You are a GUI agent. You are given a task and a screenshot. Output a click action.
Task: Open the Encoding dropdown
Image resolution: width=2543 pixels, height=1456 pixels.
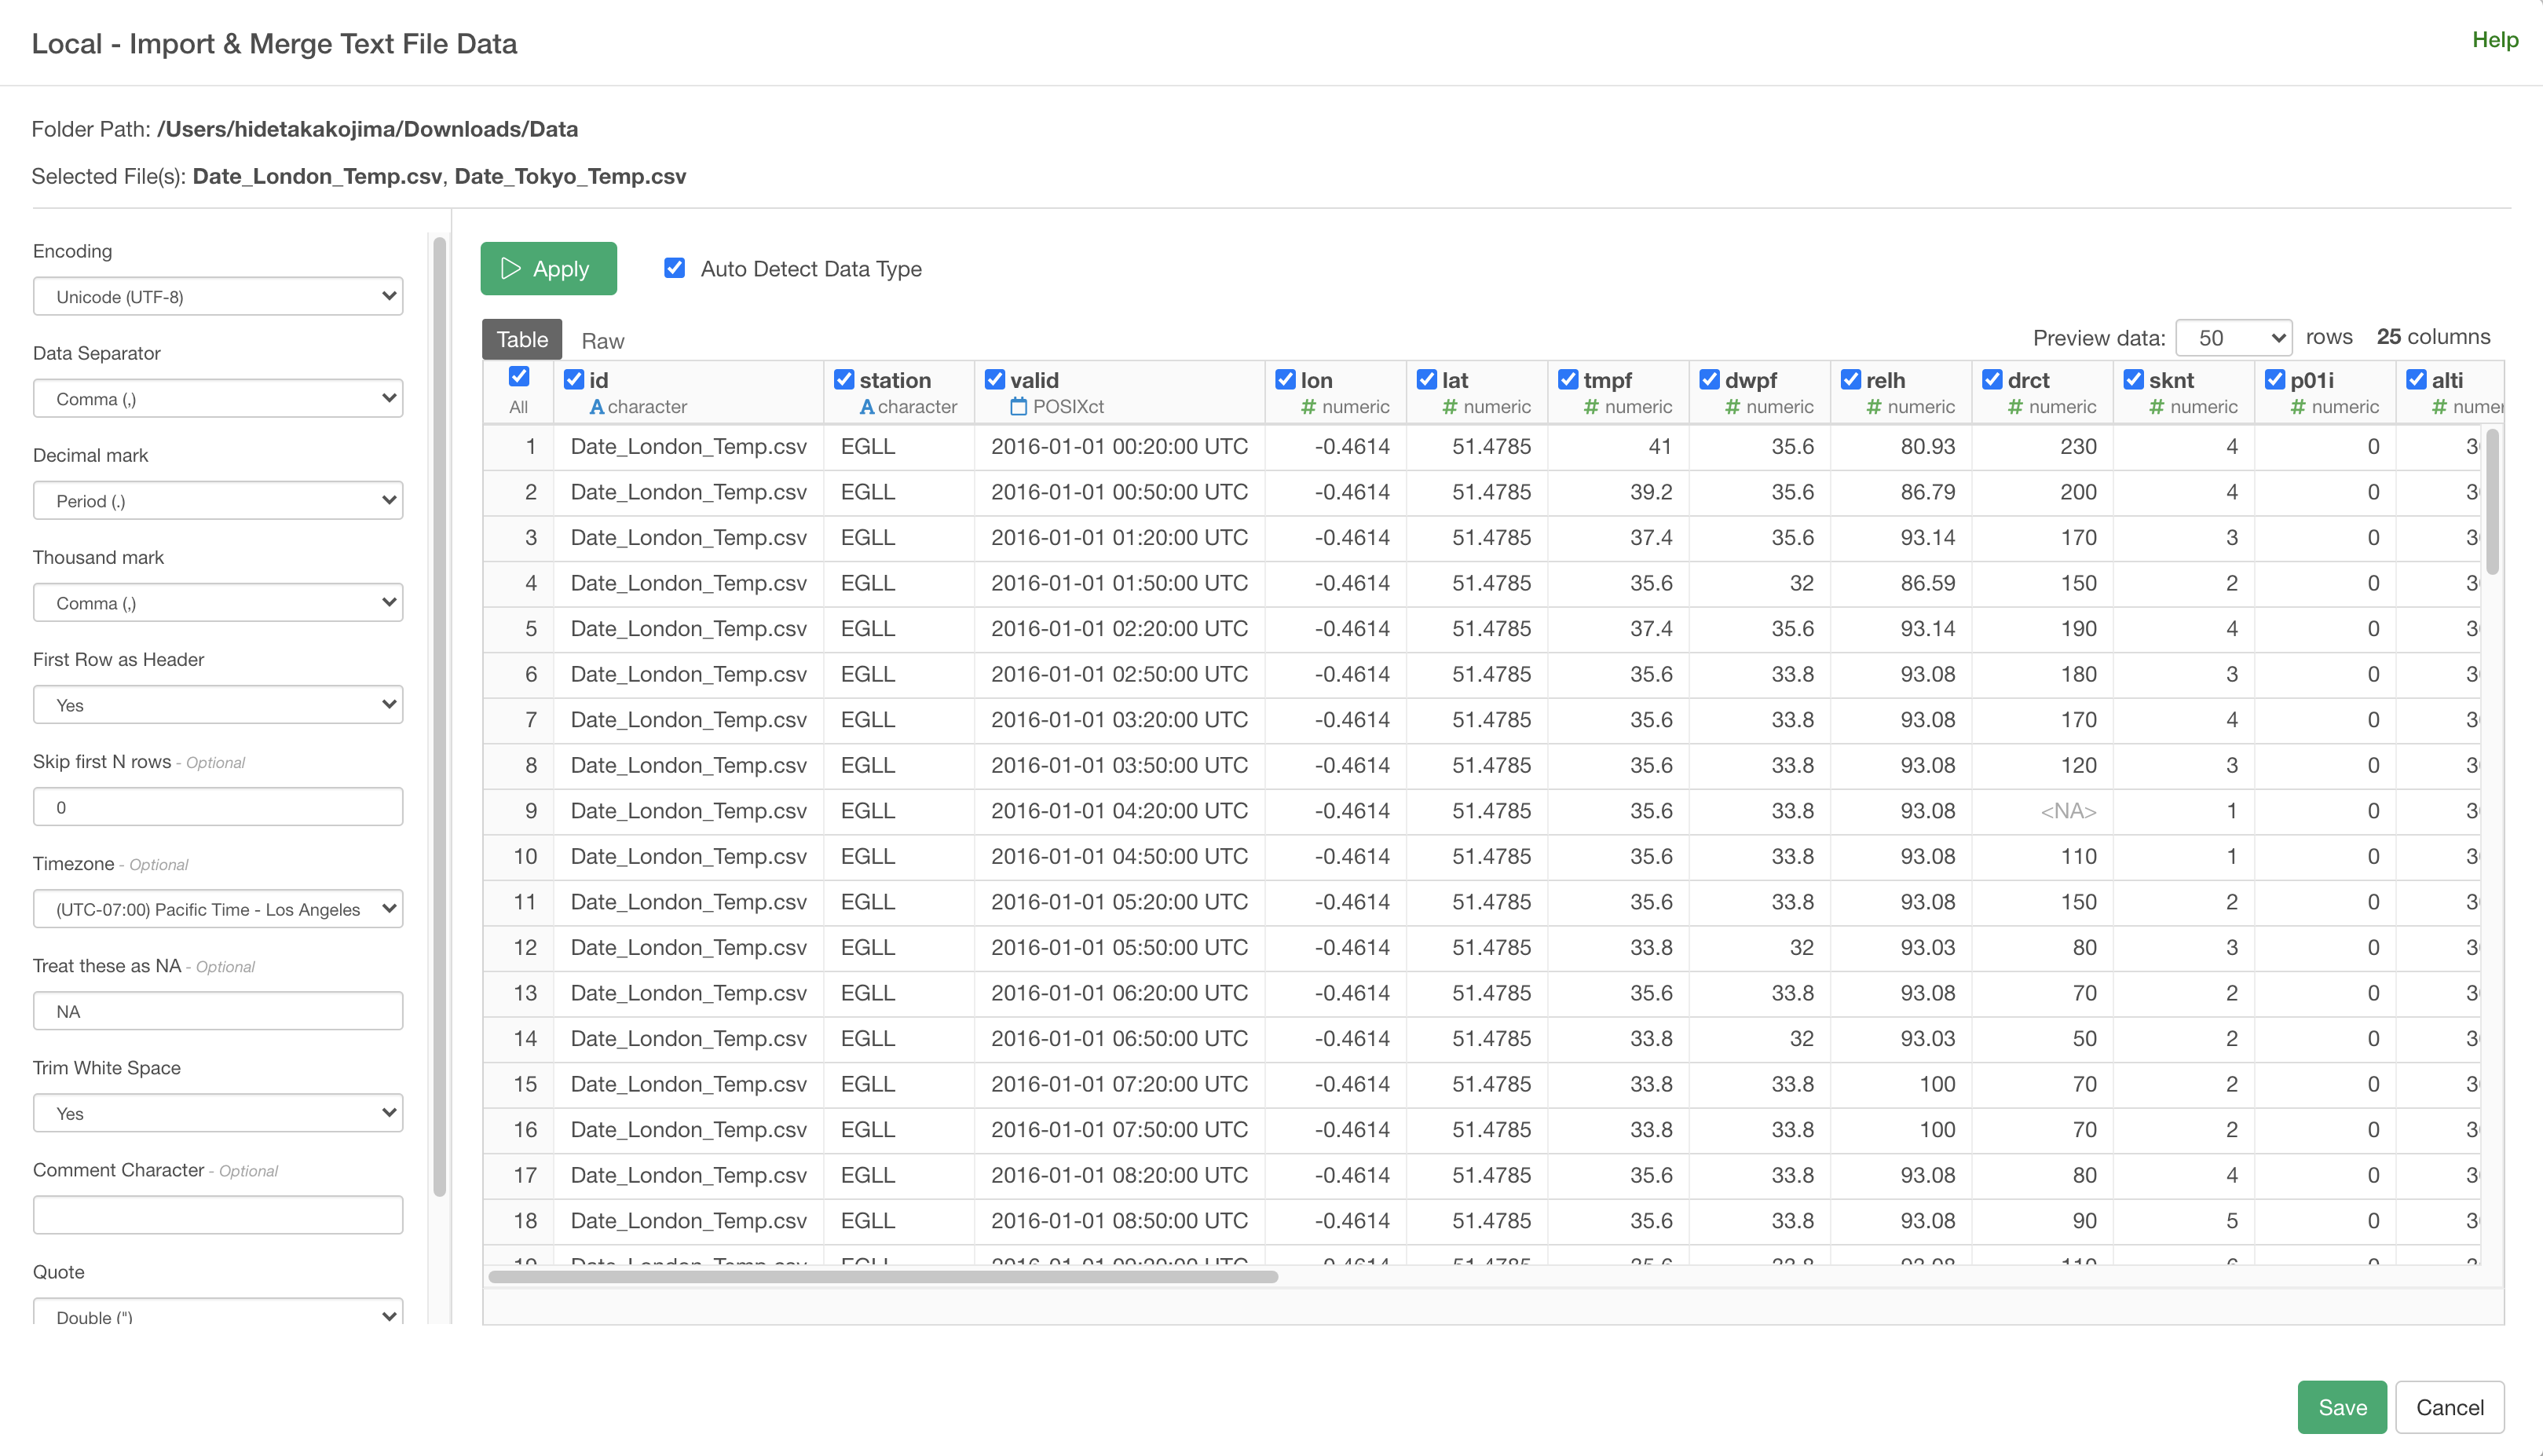tap(217, 296)
